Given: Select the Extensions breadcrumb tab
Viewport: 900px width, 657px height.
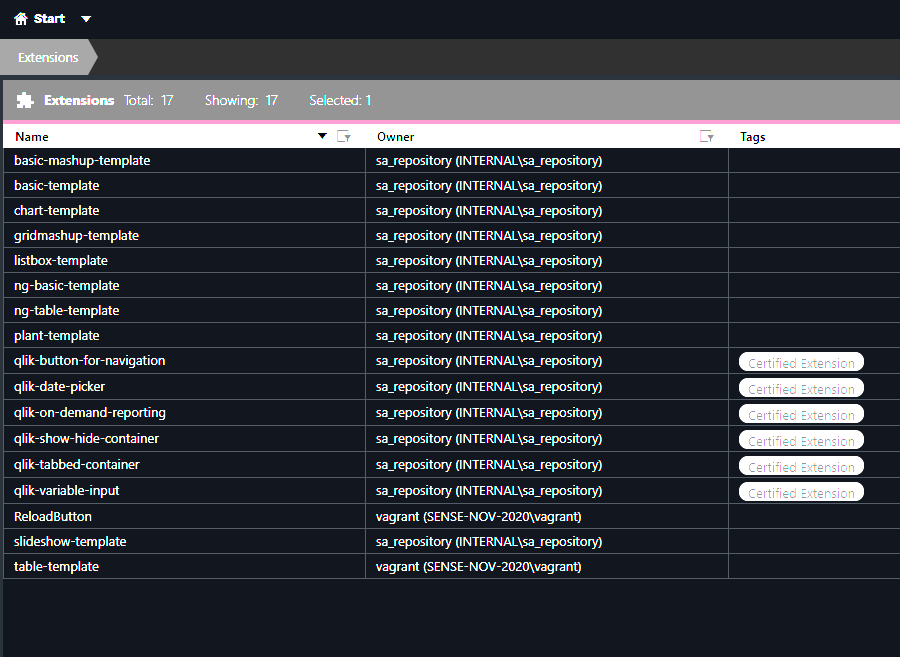Looking at the screenshot, I should 48,57.
